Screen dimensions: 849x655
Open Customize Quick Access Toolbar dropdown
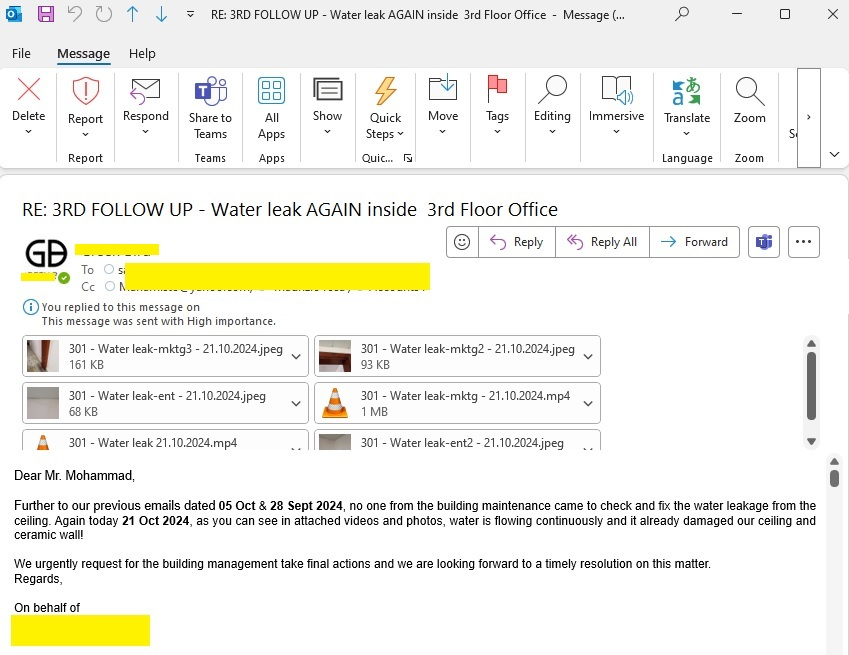[190, 14]
